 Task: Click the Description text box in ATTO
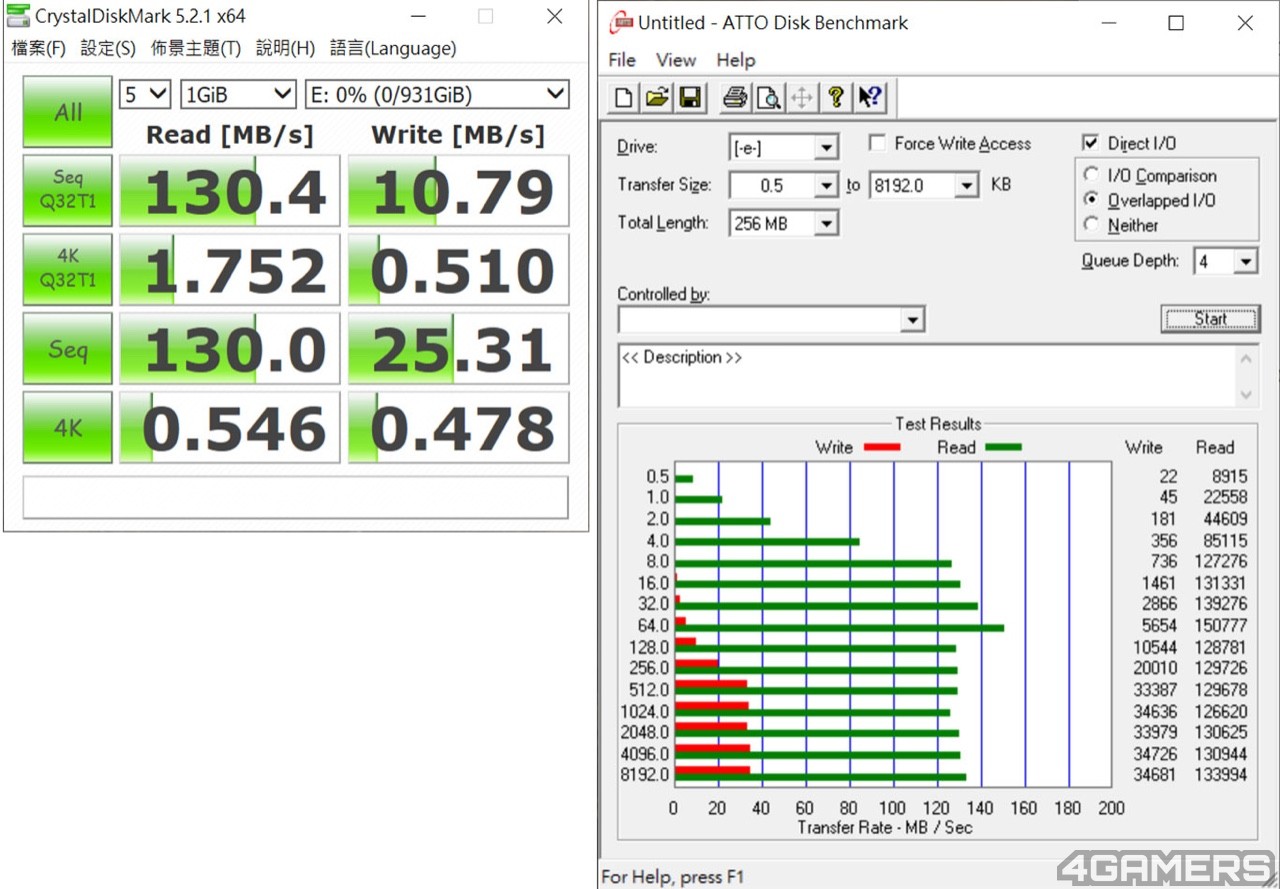pyautogui.click(x=927, y=377)
